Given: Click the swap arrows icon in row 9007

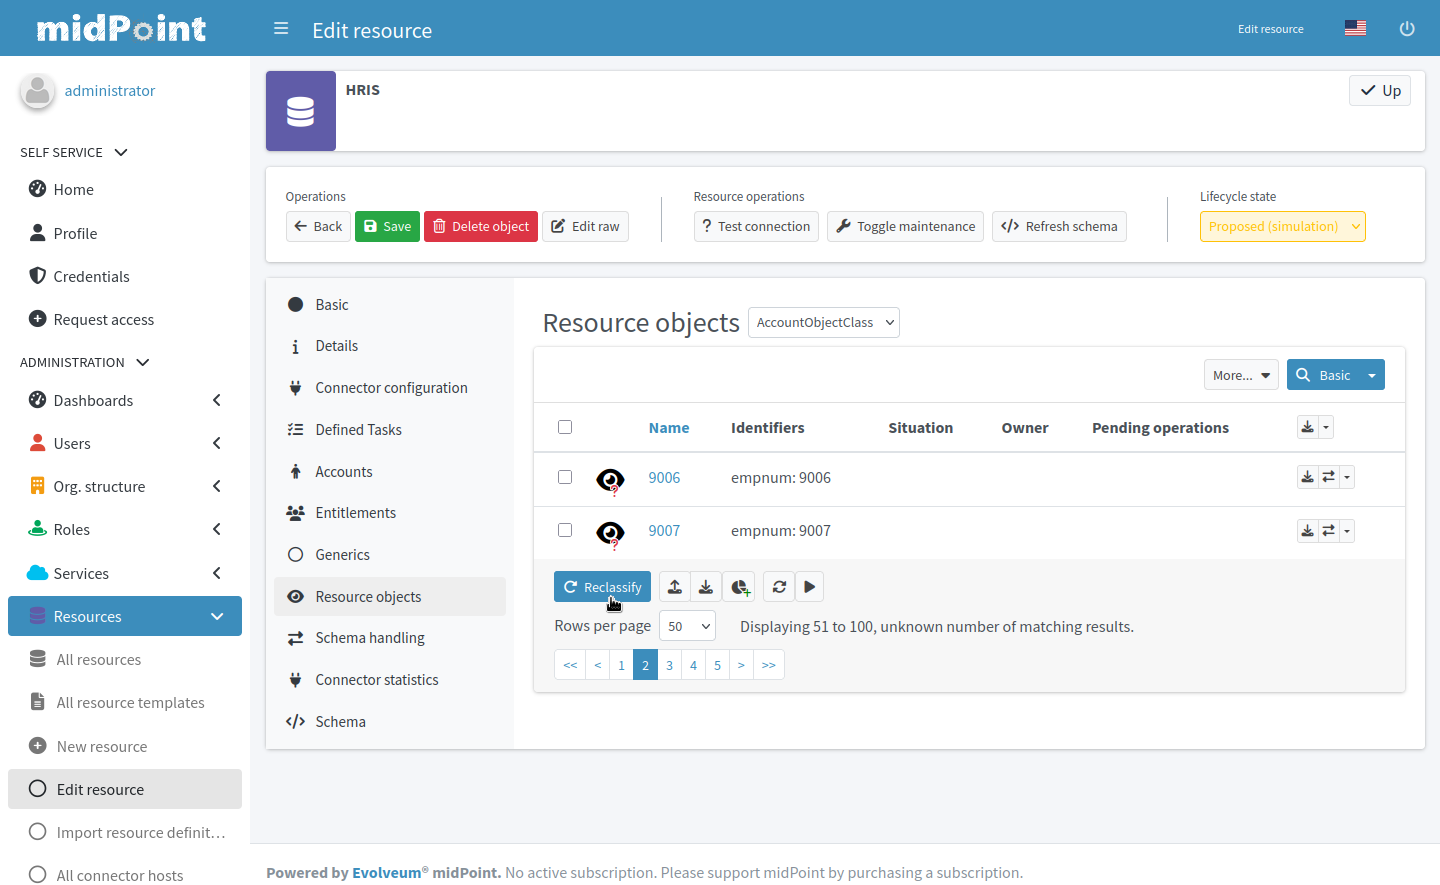Looking at the screenshot, I should click(1328, 531).
